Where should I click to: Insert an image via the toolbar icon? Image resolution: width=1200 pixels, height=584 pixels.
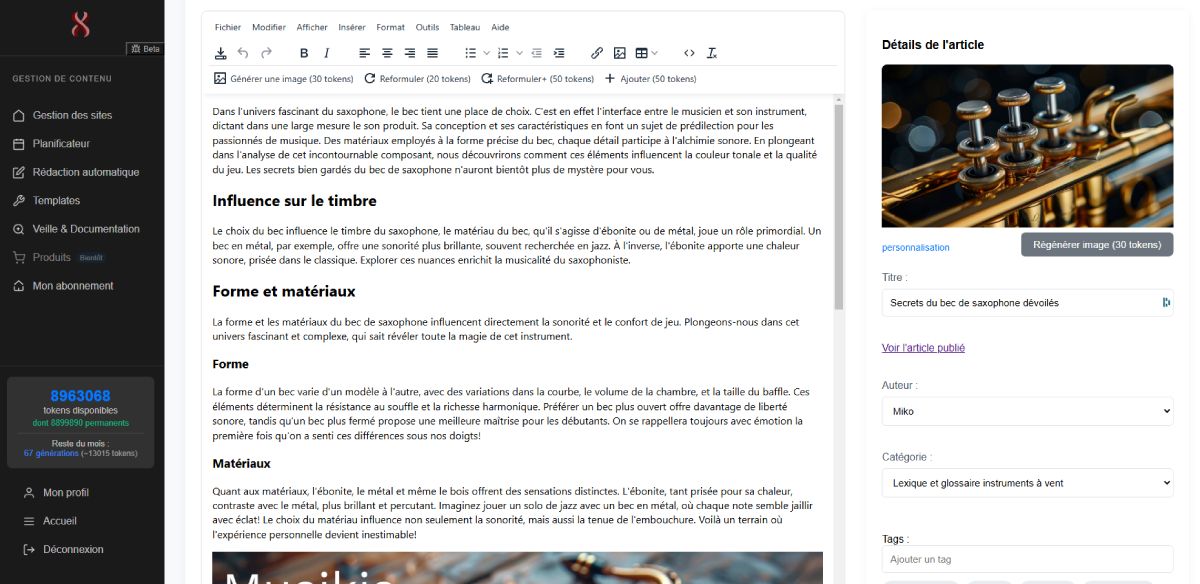[x=621, y=52]
